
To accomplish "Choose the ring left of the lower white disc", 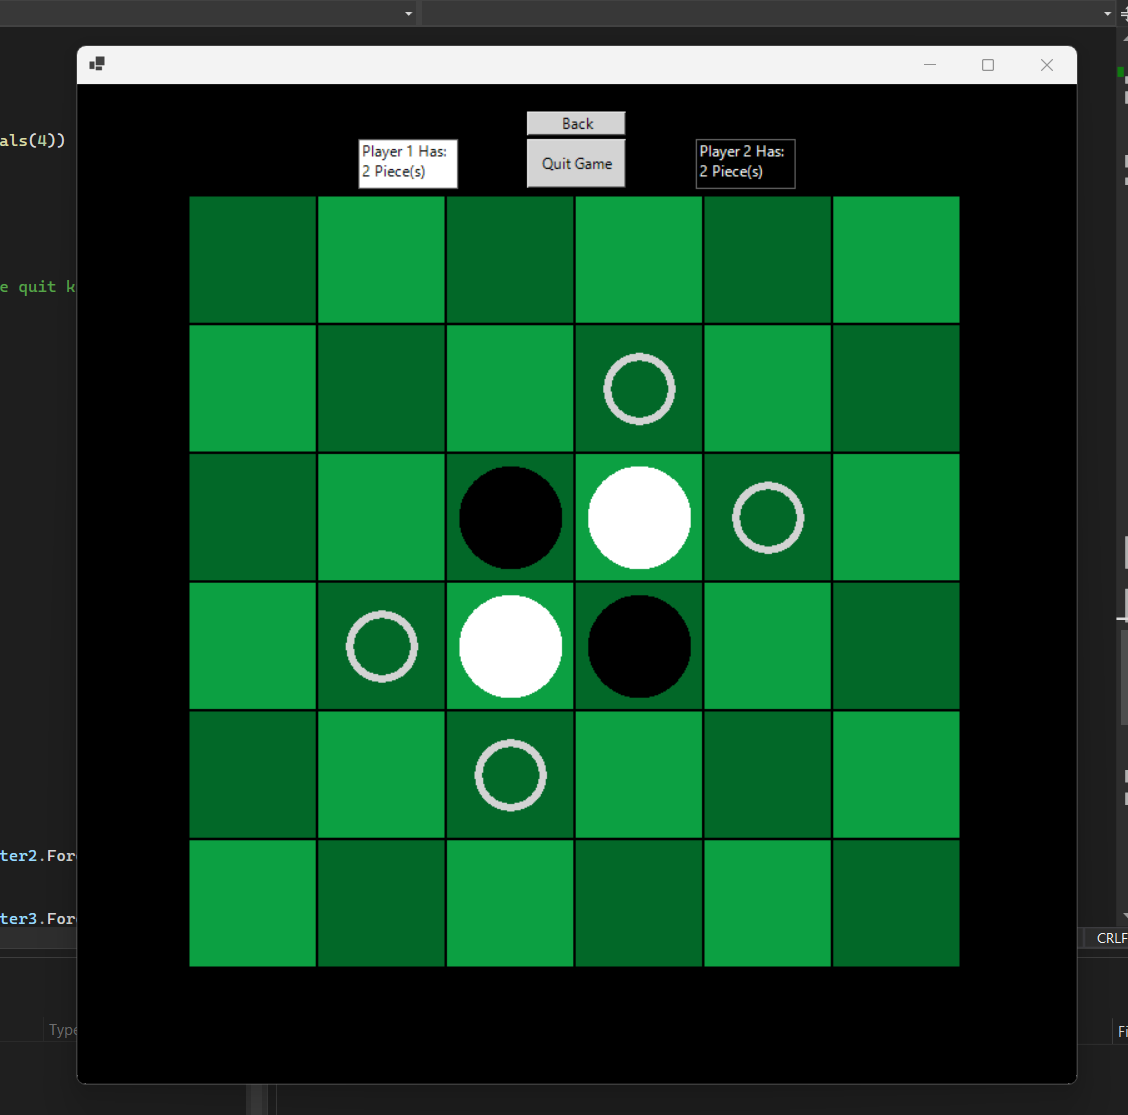I will click(381, 646).
